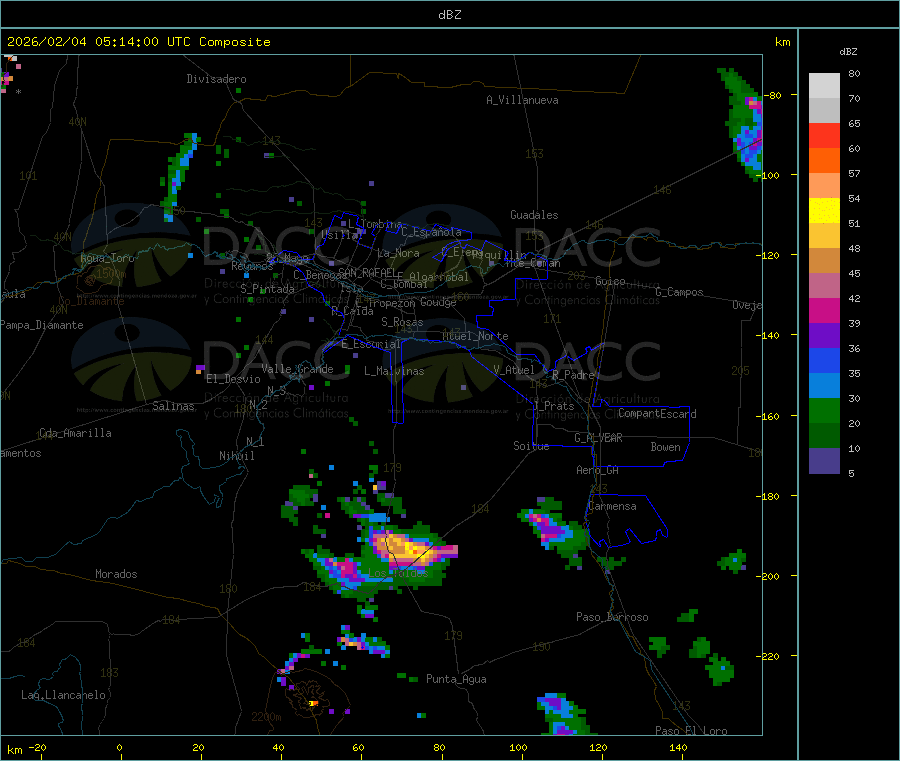Click the Nihuil label

click(x=237, y=456)
